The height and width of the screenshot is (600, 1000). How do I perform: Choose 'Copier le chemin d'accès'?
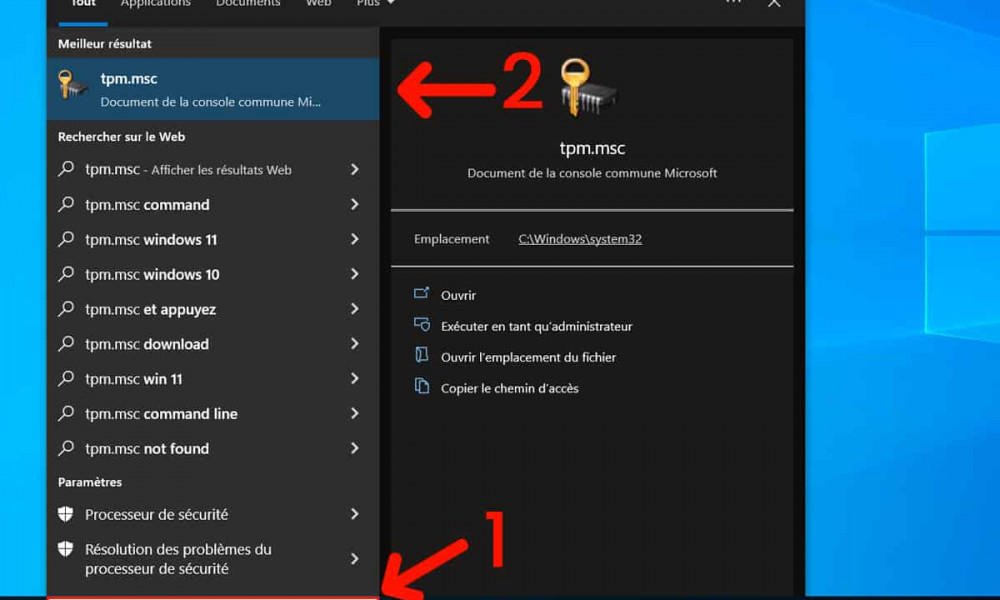click(510, 388)
